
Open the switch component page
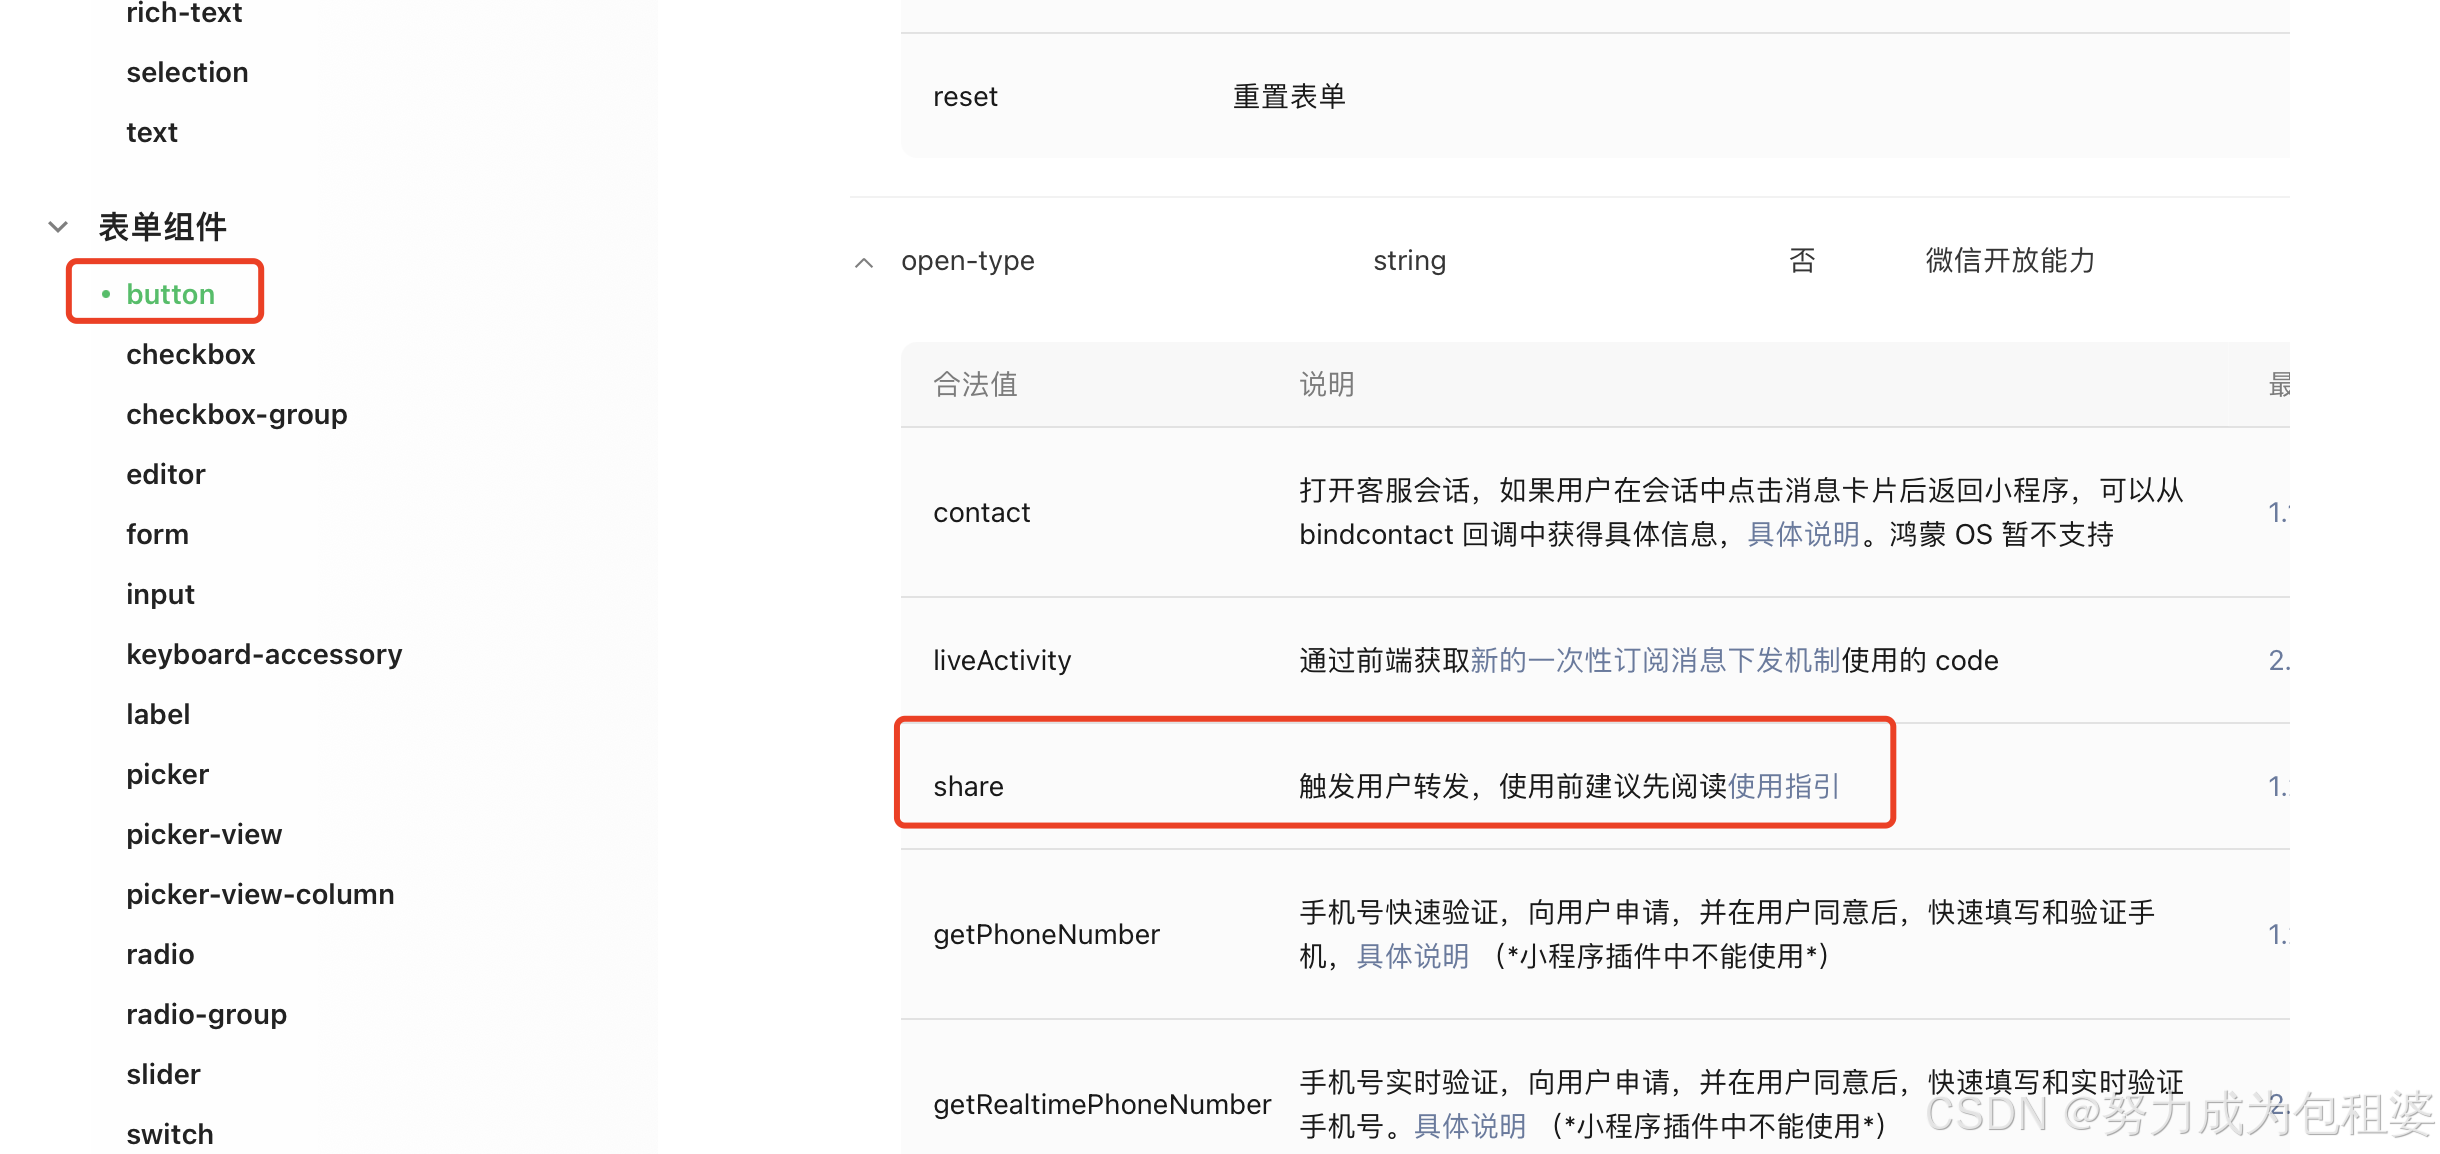click(x=169, y=1134)
